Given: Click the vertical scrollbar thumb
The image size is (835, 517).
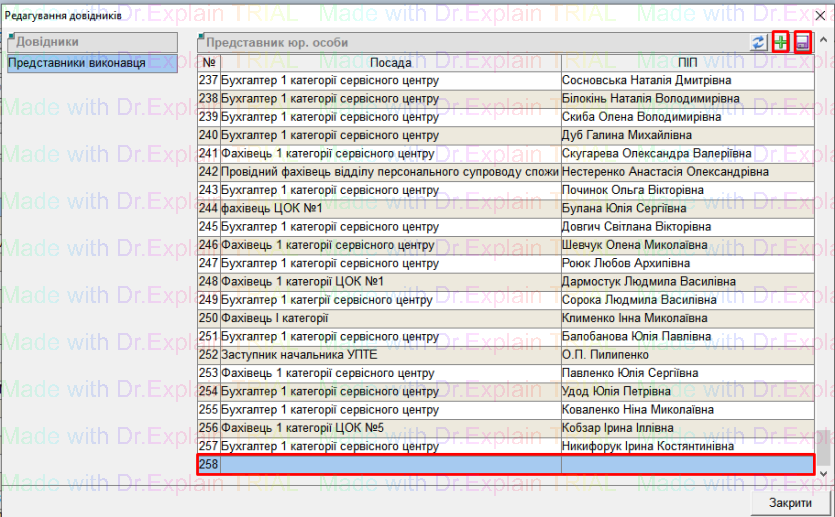Looking at the screenshot, I should click(x=823, y=443).
